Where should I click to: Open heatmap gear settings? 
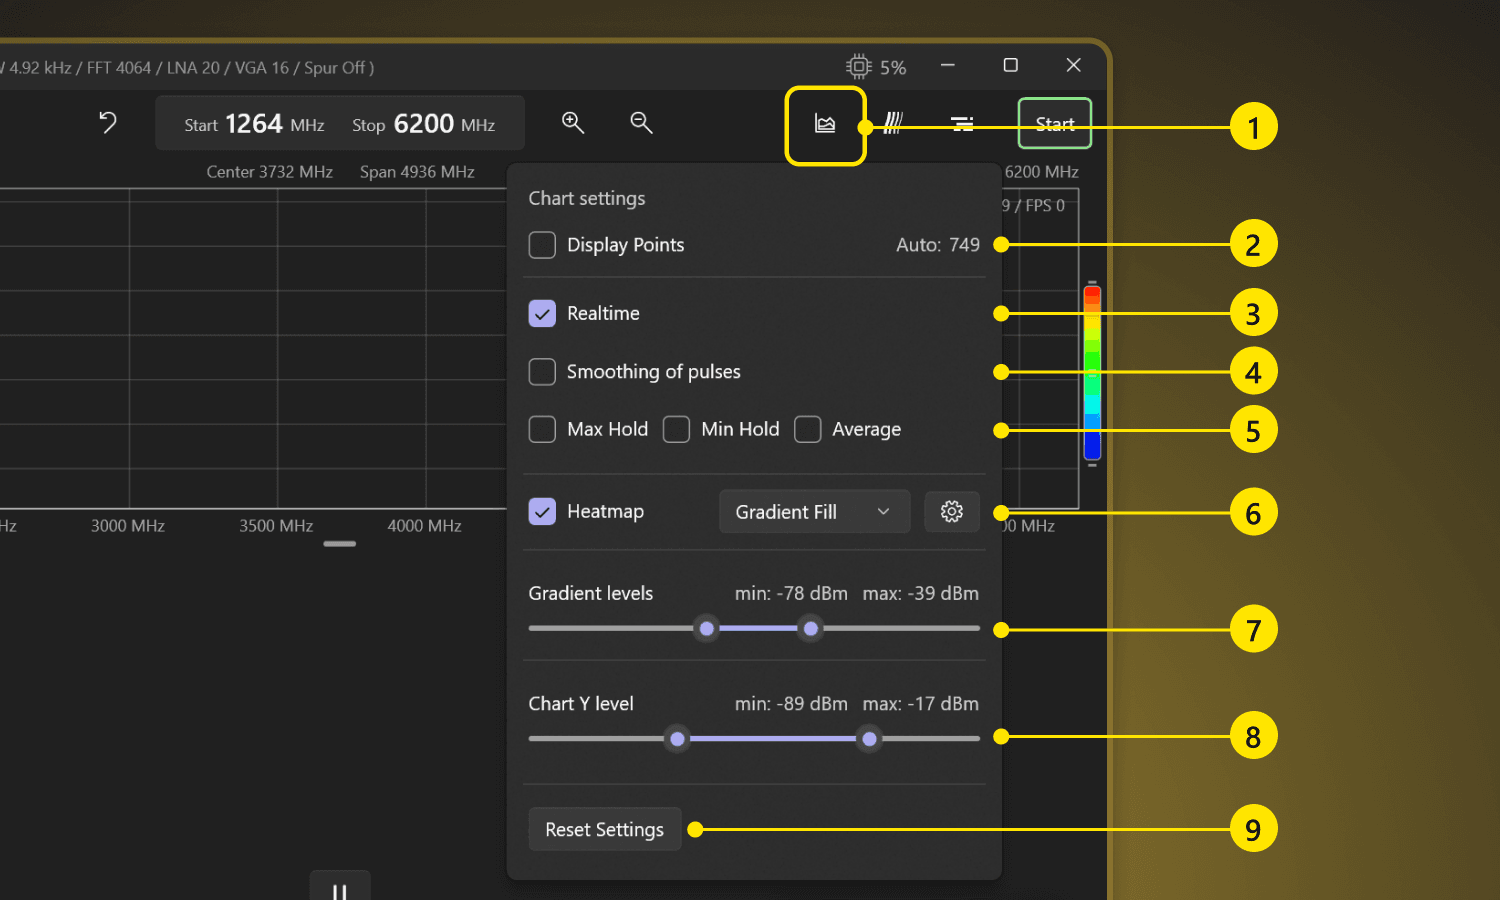tap(951, 512)
